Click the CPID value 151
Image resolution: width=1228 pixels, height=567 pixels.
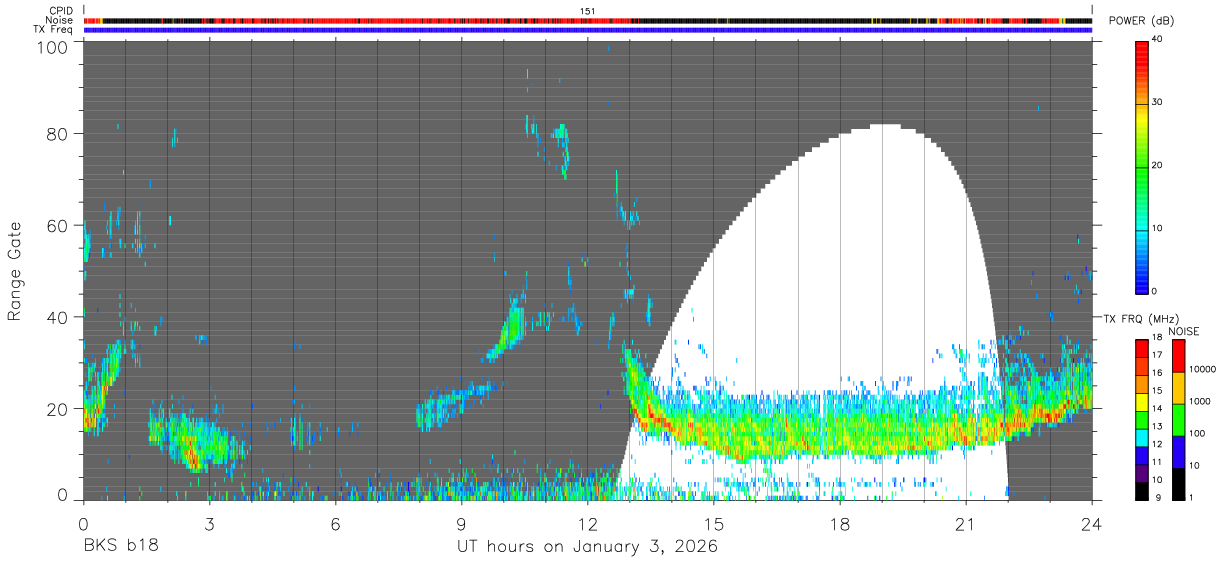click(588, 11)
